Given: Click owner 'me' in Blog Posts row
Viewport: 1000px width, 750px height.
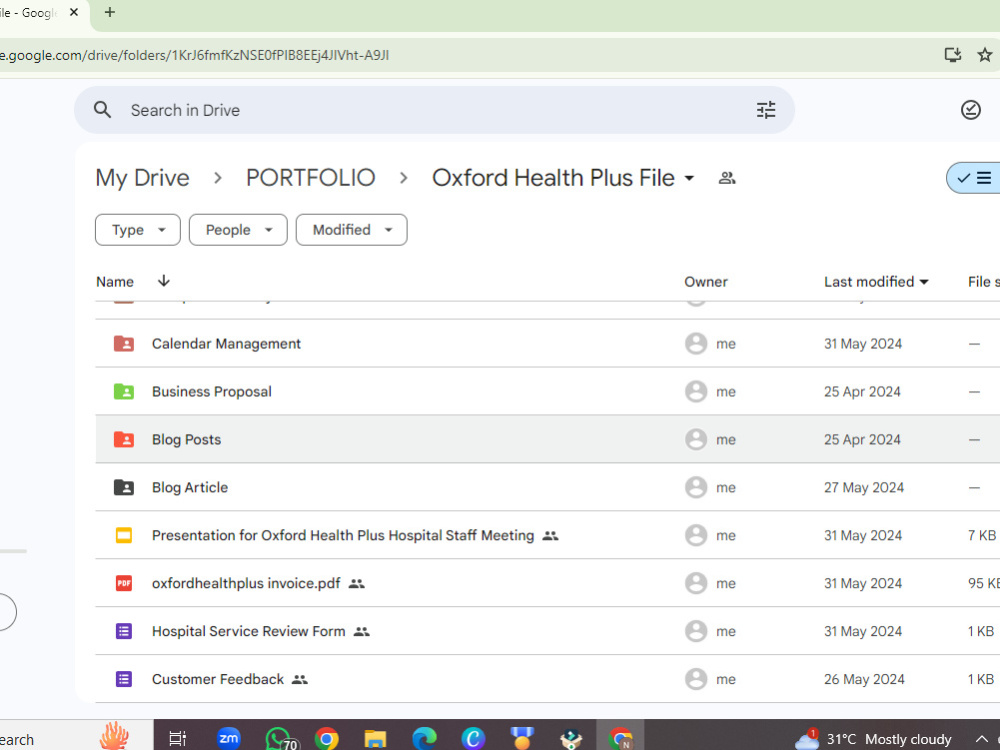Looking at the screenshot, I should [x=726, y=439].
